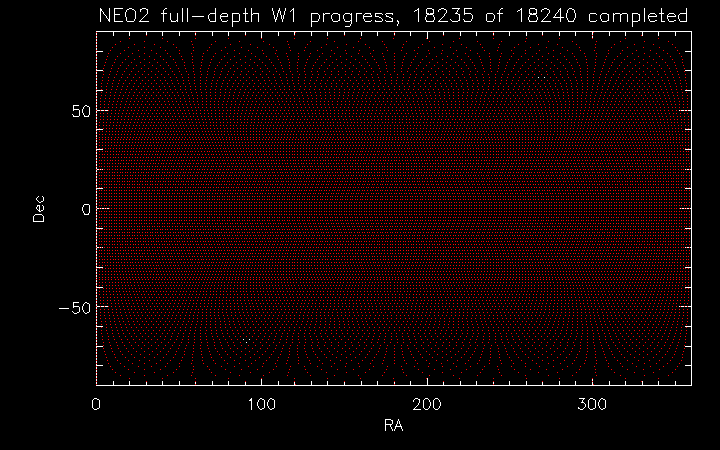Click the x-axis tick label '300'
The width and height of the screenshot is (720, 450).
coord(592,404)
